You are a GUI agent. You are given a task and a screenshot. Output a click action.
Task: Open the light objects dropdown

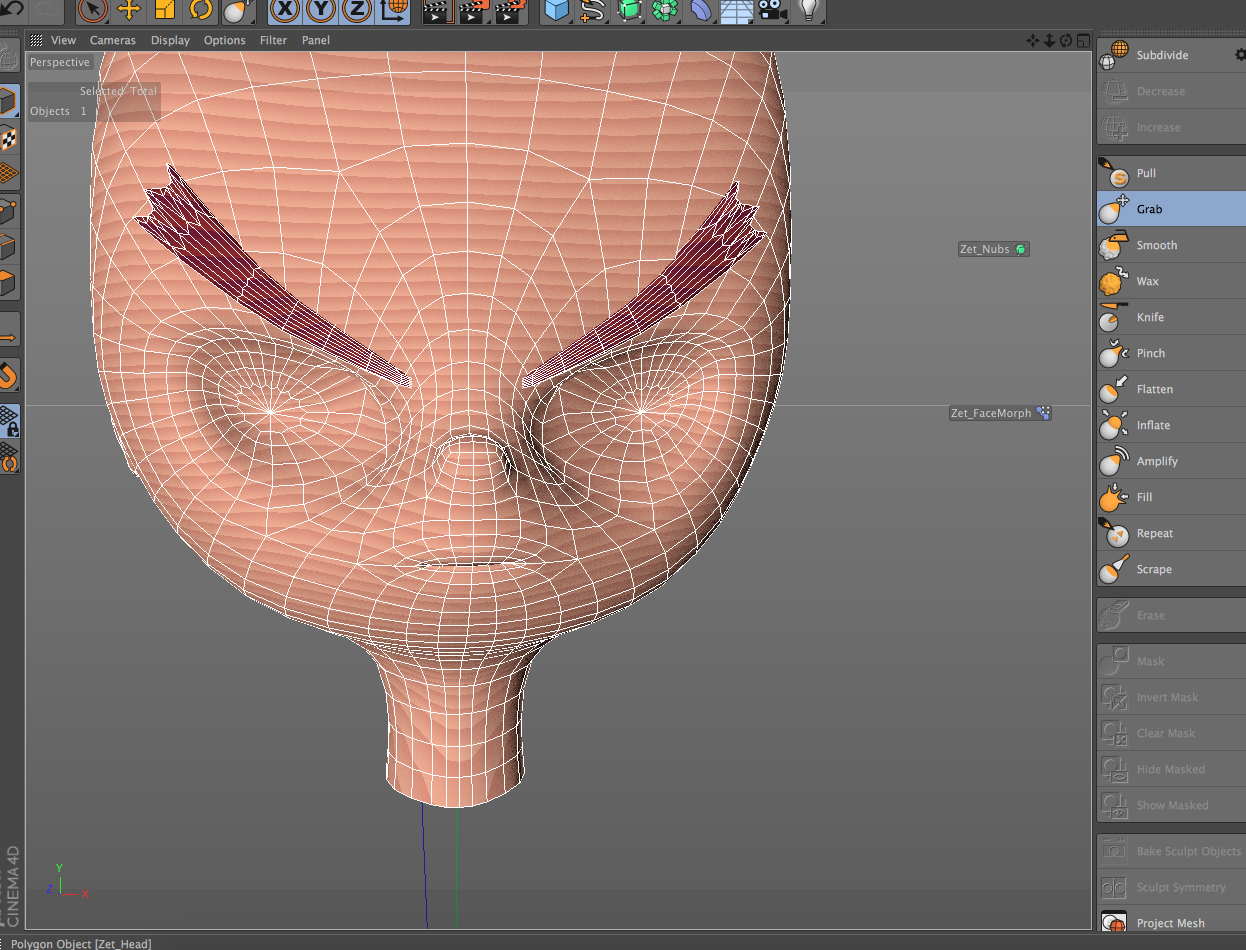pos(808,10)
